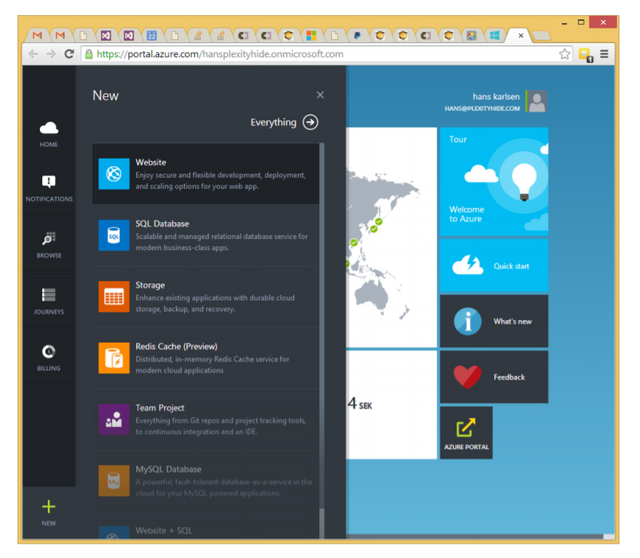Click the Everything link text
640x558 pixels.
273,122
